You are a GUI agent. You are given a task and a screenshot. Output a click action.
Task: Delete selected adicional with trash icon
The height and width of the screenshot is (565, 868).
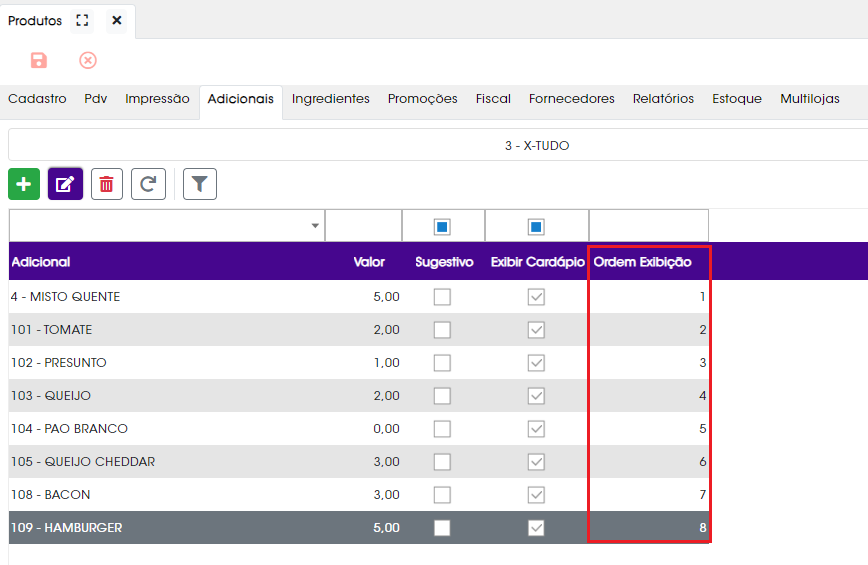pyautogui.click(x=107, y=184)
